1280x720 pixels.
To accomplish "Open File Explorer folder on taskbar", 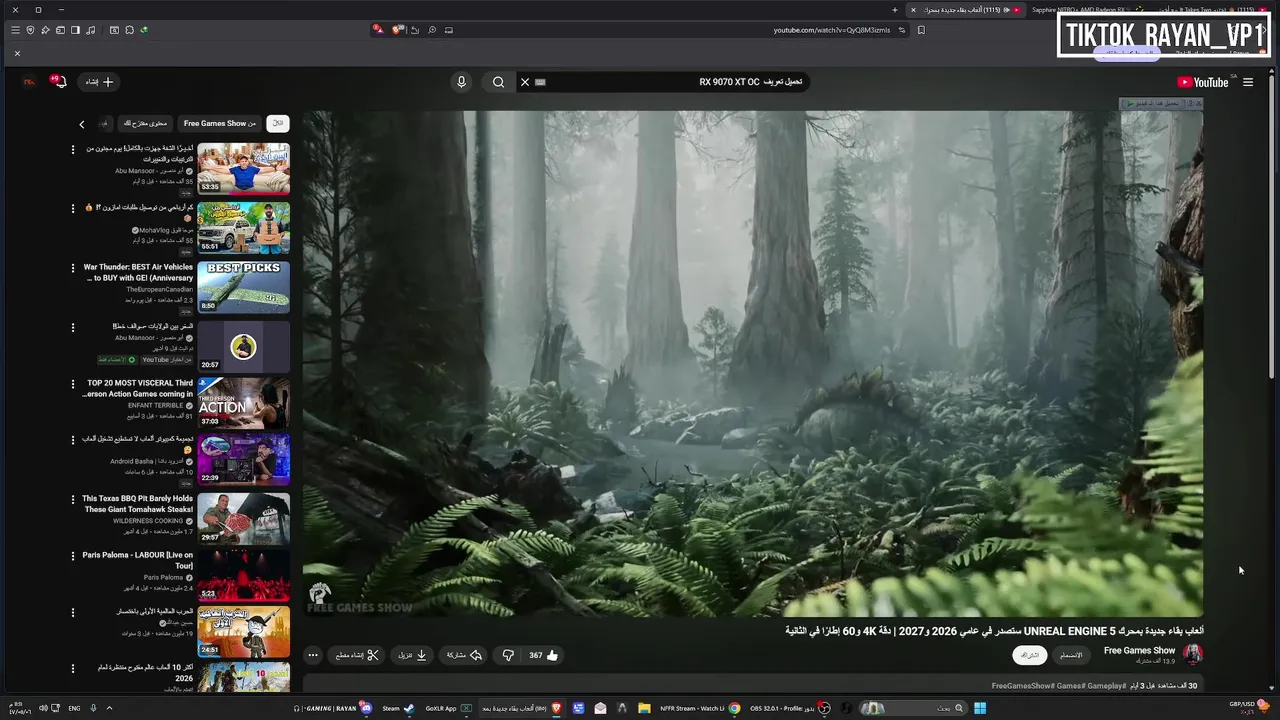I will click(644, 708).
